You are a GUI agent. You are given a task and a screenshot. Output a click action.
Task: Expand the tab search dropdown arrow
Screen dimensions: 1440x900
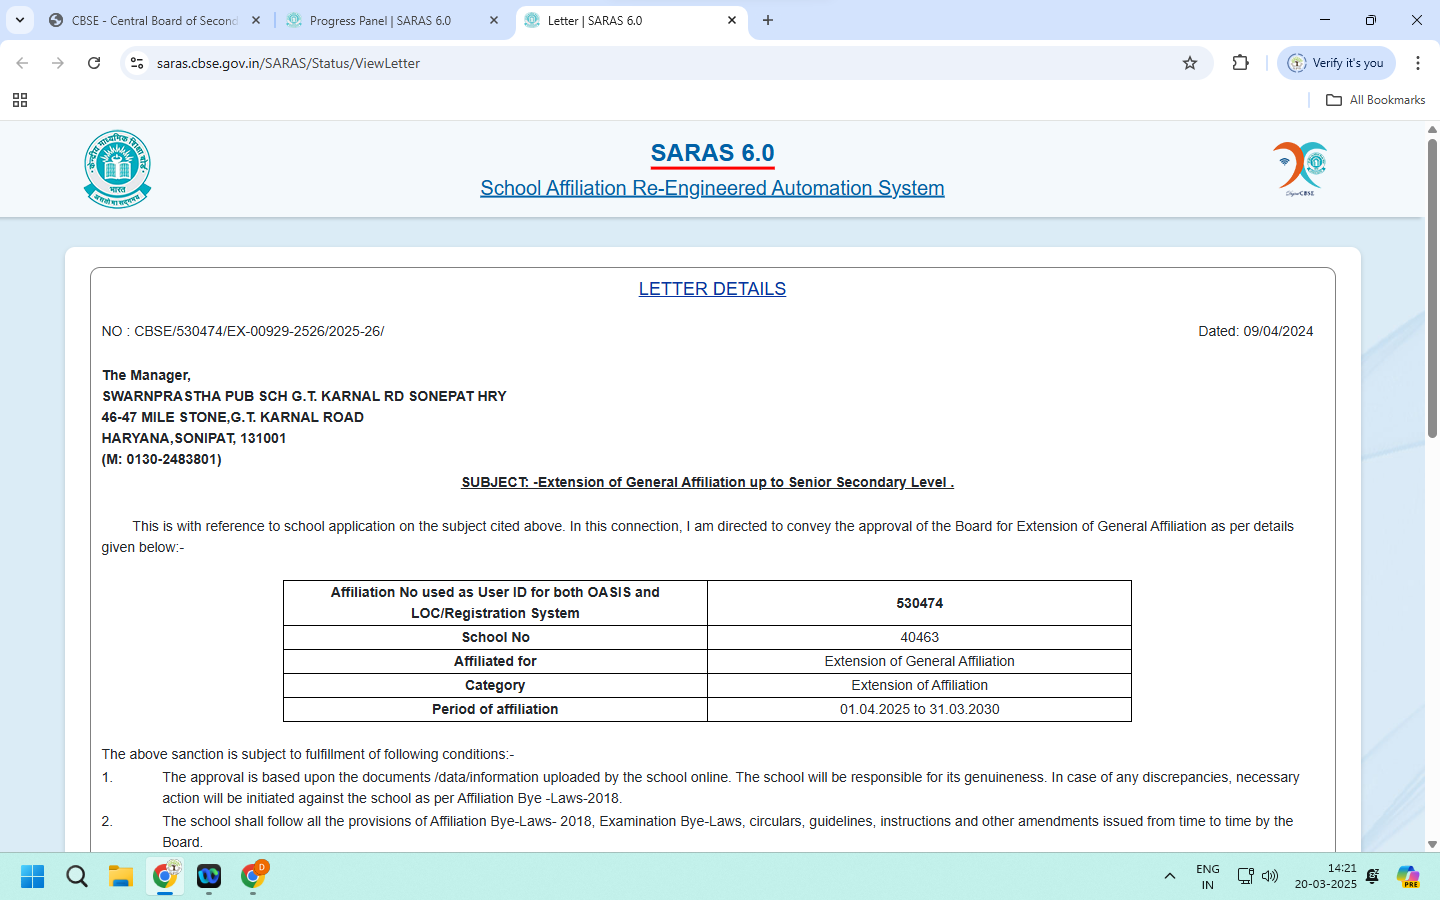coord(20,20)
